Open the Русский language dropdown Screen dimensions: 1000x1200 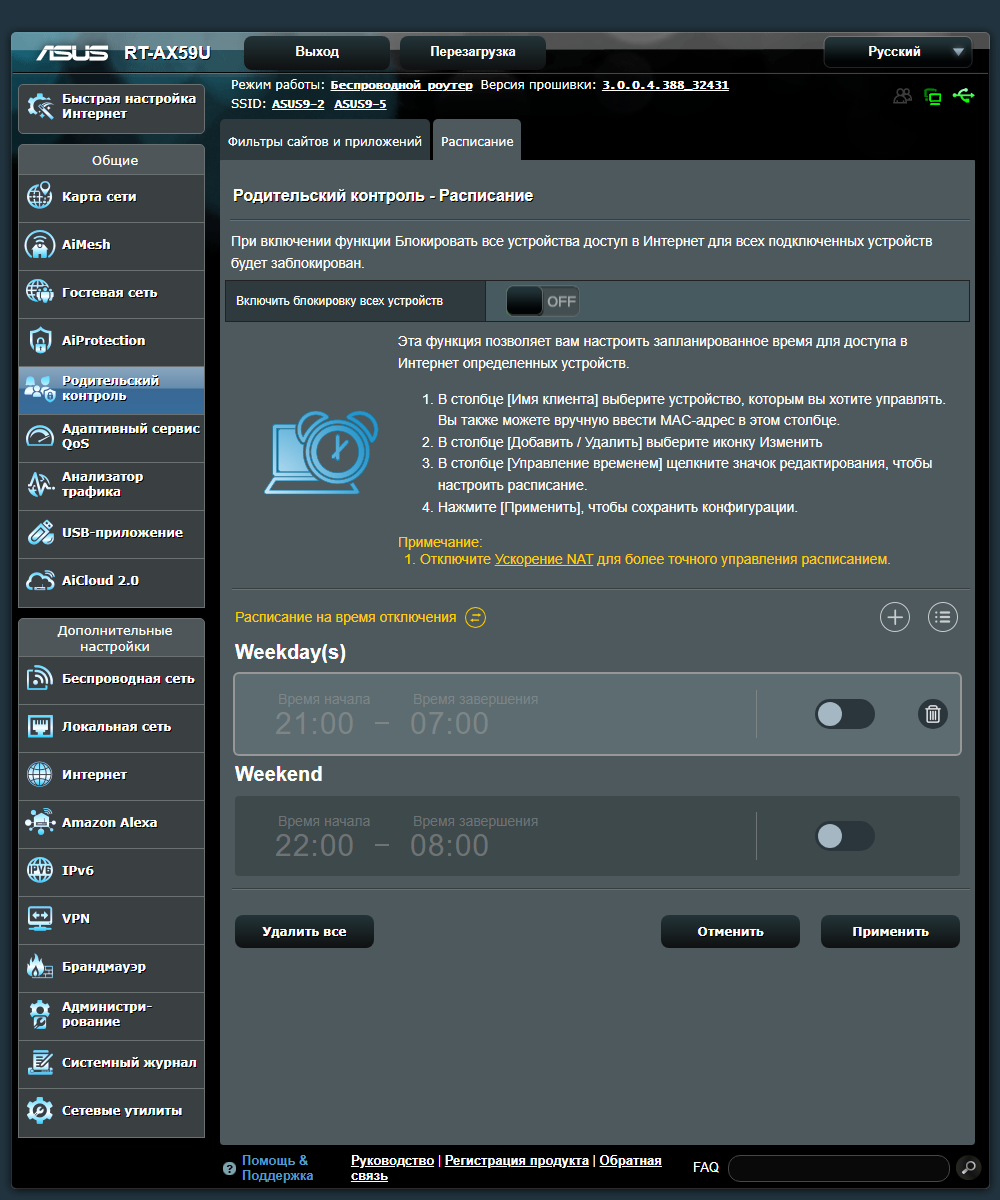pos(898,52)
